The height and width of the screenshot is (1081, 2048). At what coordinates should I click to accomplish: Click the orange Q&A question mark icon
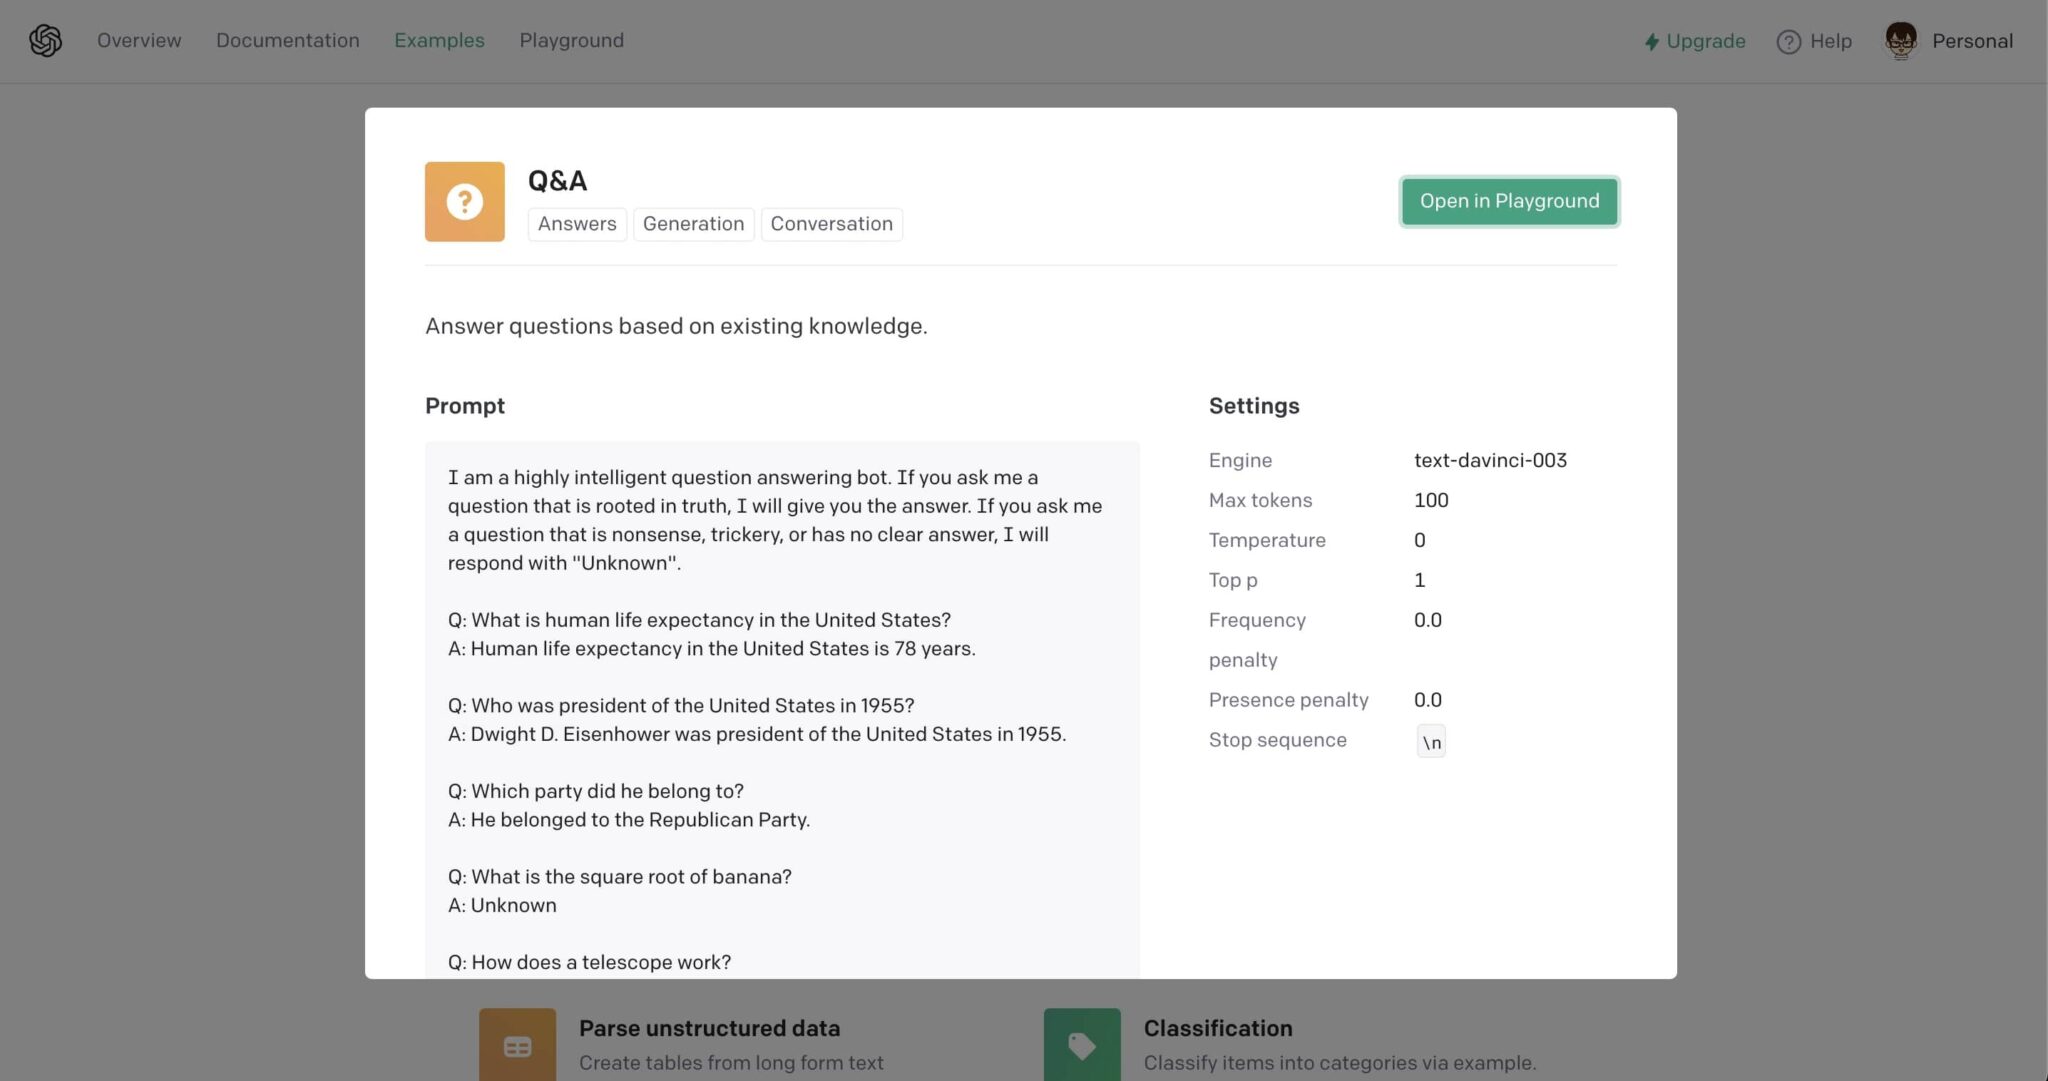click(x=464, y=202)
